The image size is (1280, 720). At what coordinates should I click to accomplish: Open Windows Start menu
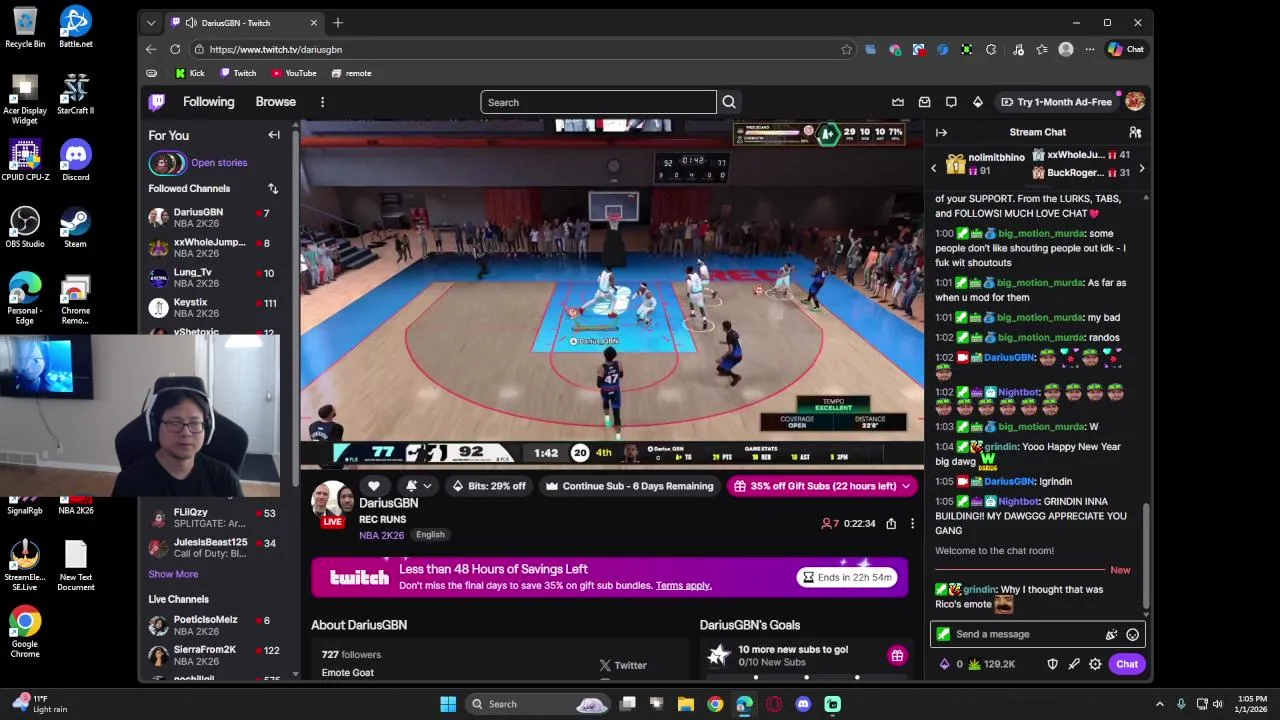[x=448, y=704]
